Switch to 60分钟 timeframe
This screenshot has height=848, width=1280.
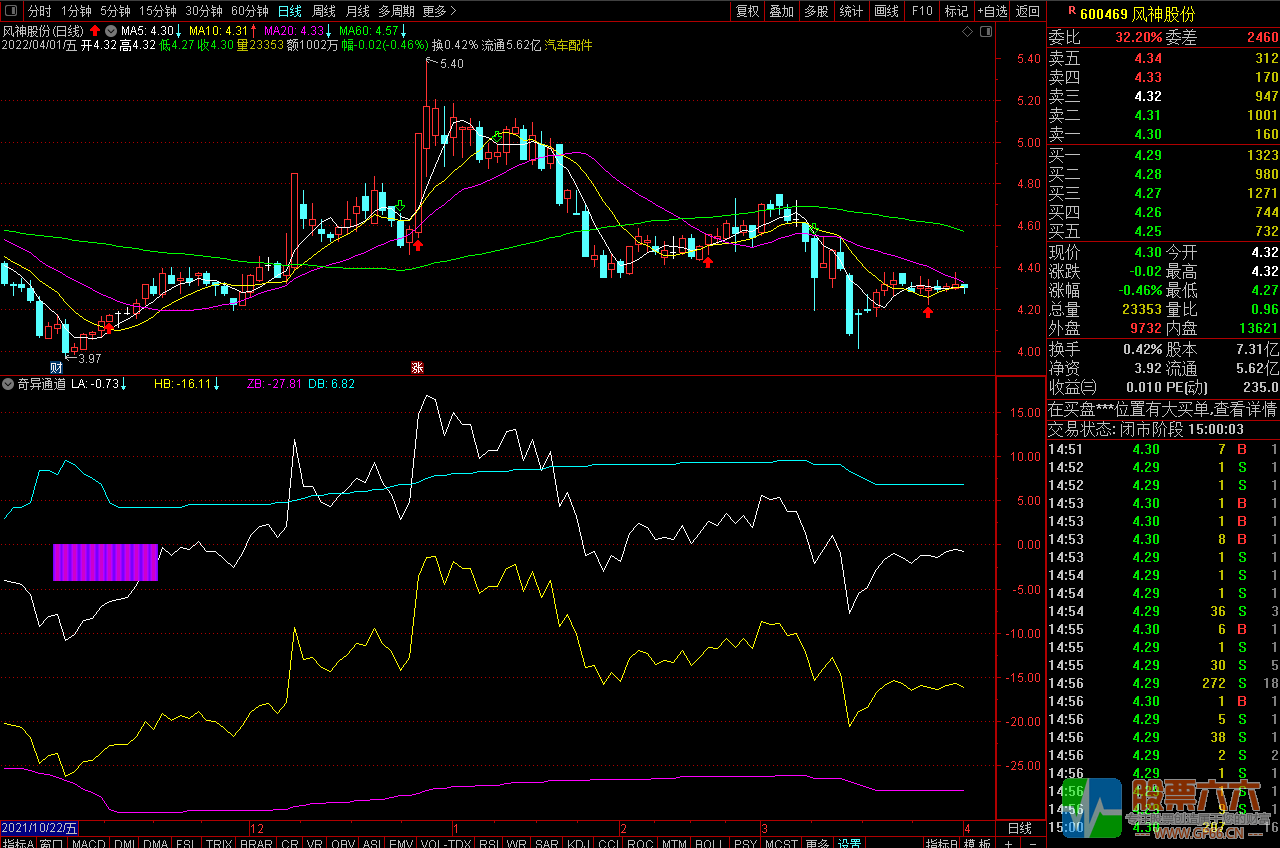(249, 11)
